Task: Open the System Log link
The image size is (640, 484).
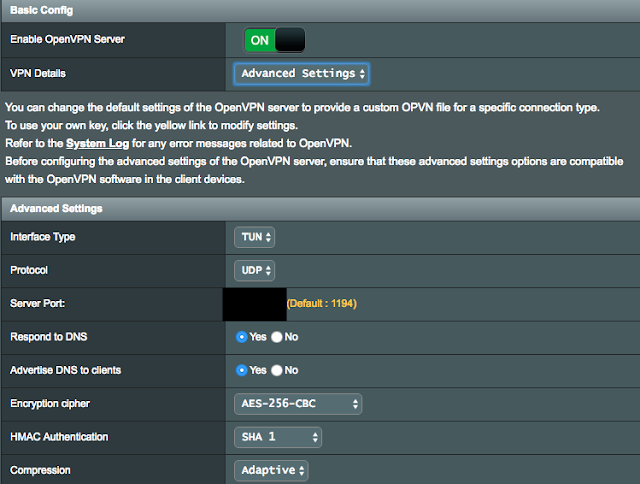Action: point(100,143)
